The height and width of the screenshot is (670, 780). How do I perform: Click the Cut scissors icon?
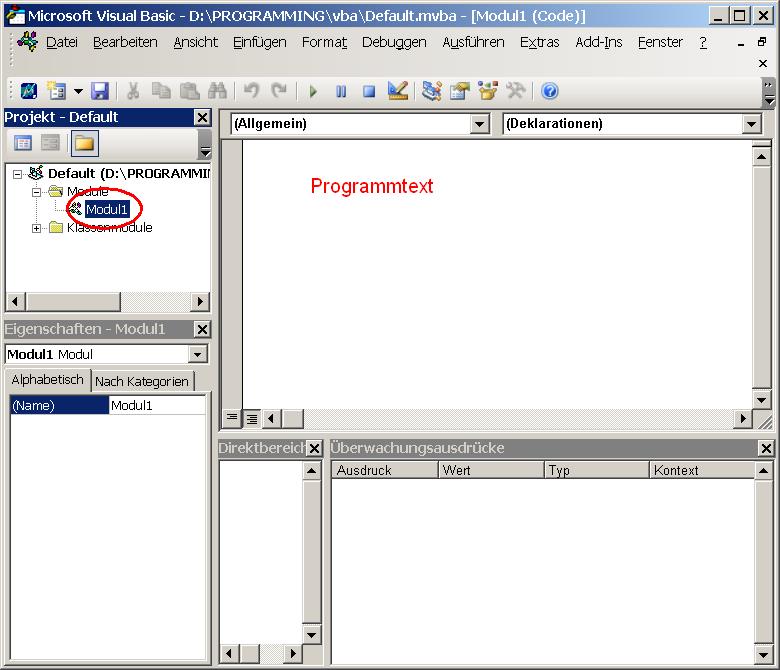tap(133, 91)
